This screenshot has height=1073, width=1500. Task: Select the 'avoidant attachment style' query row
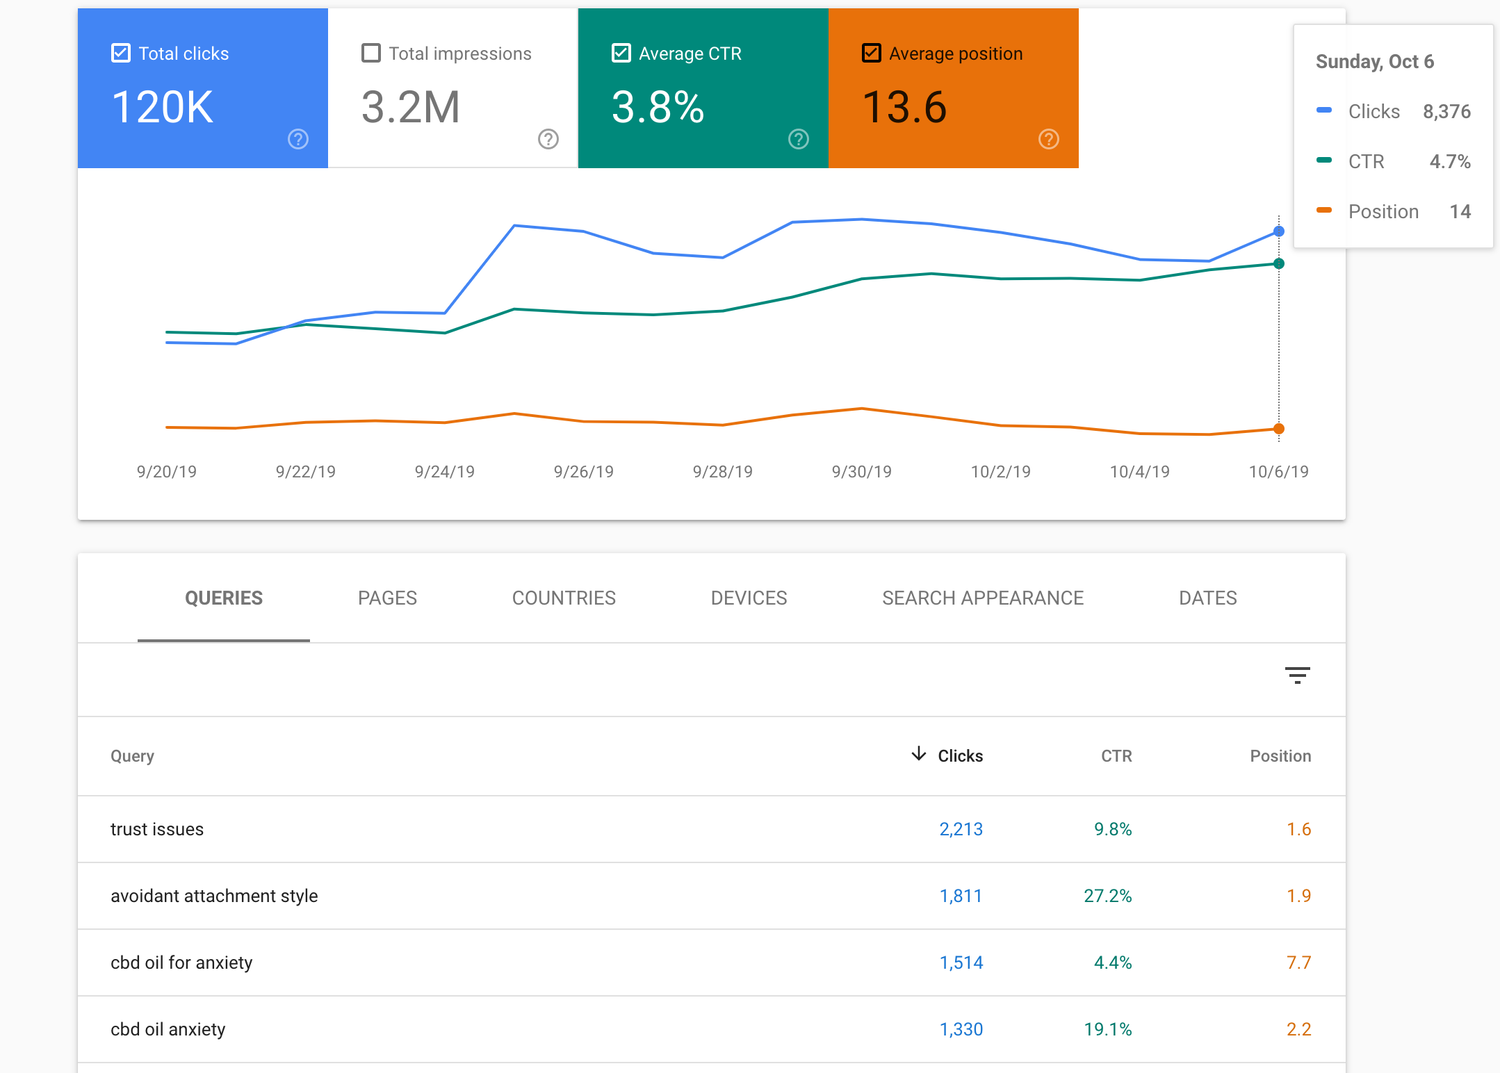click(x=214, y=896)
